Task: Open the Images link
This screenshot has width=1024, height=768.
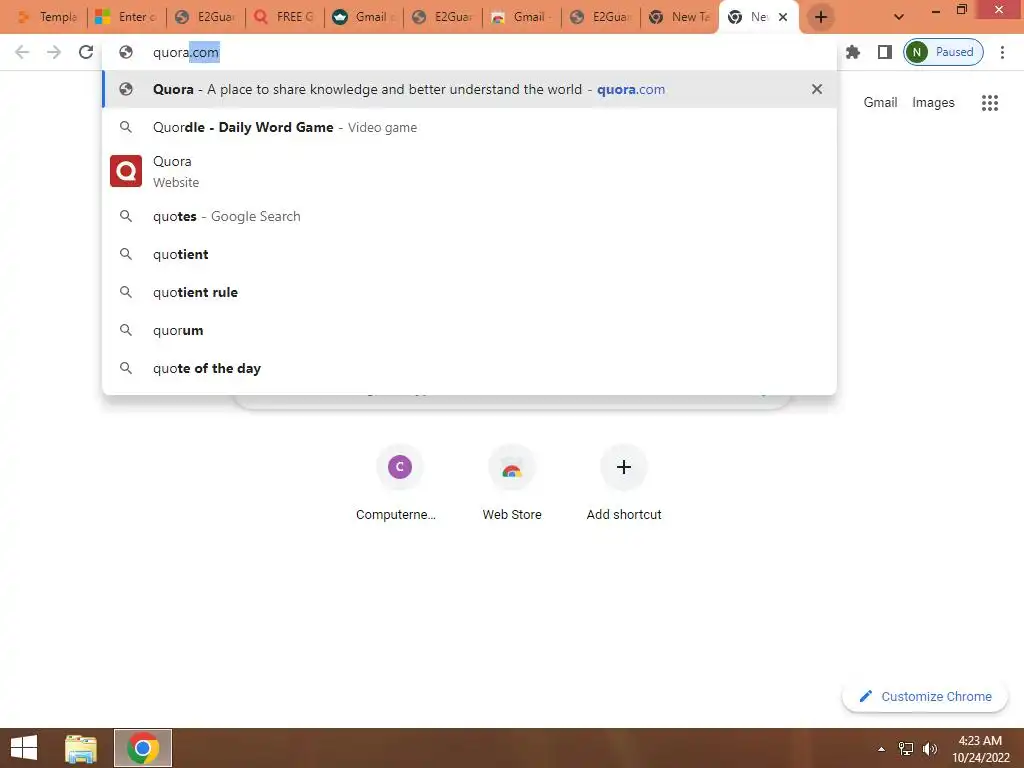Action: pyautogui.click(x=933, y=103)
